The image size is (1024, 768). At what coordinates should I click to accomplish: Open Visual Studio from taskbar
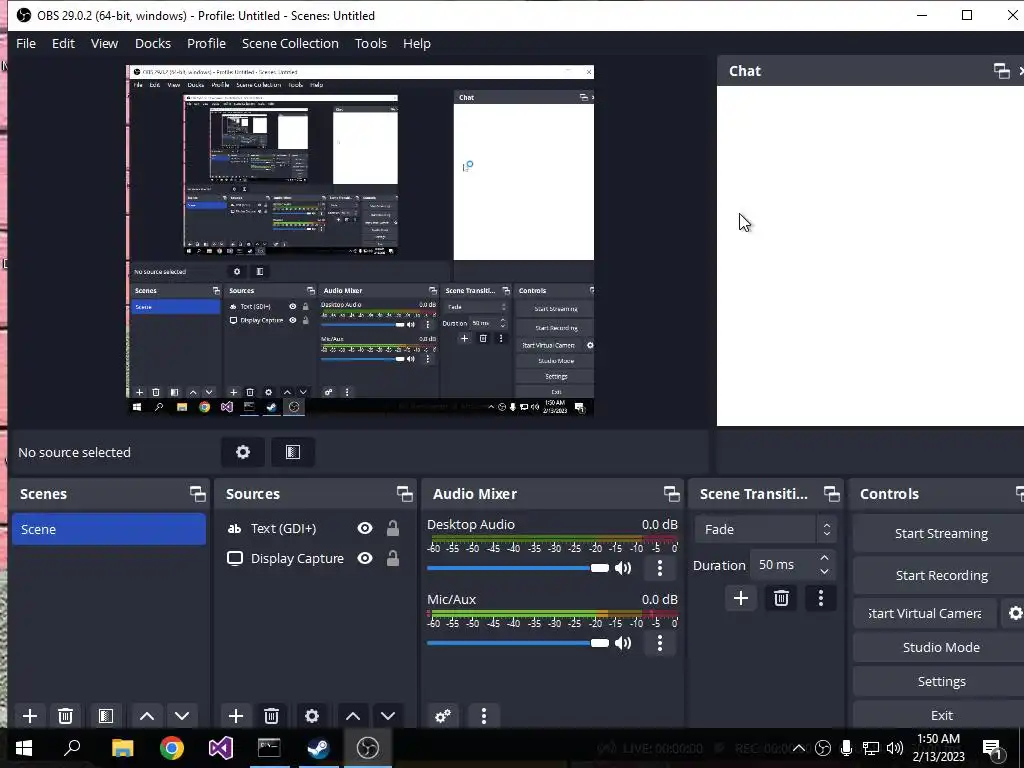(x=221, y=748)
